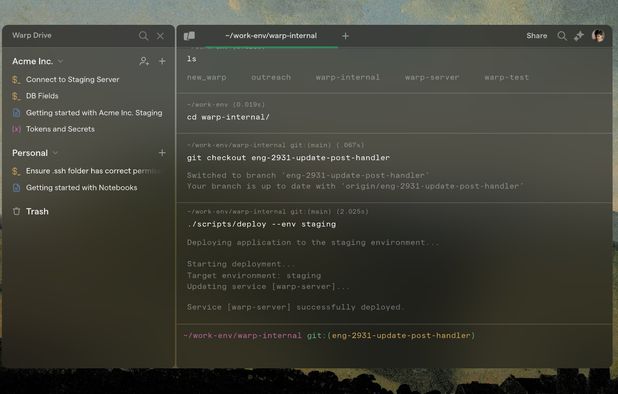Open Warp AI sparkles icon
This screenshot has height=394, width=618.
coord(579,36)
